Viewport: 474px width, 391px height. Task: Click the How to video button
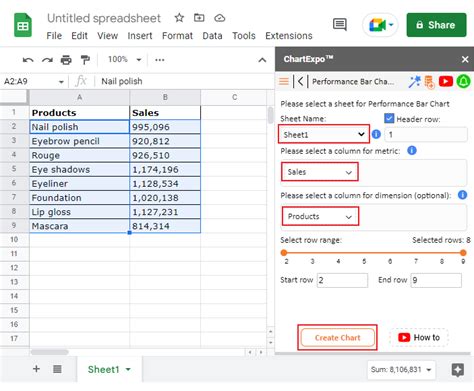[x=419, y=338]
